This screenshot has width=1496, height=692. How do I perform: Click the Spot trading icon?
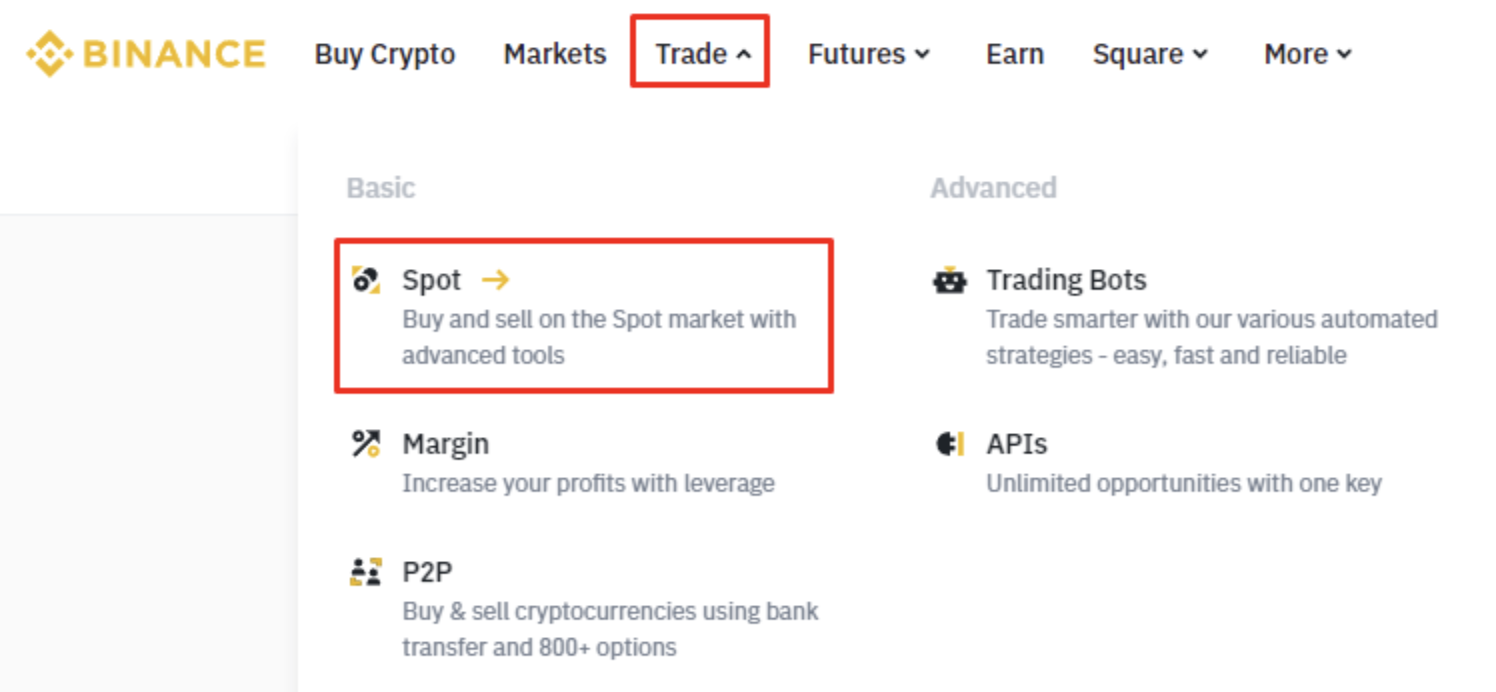point(366,280)
